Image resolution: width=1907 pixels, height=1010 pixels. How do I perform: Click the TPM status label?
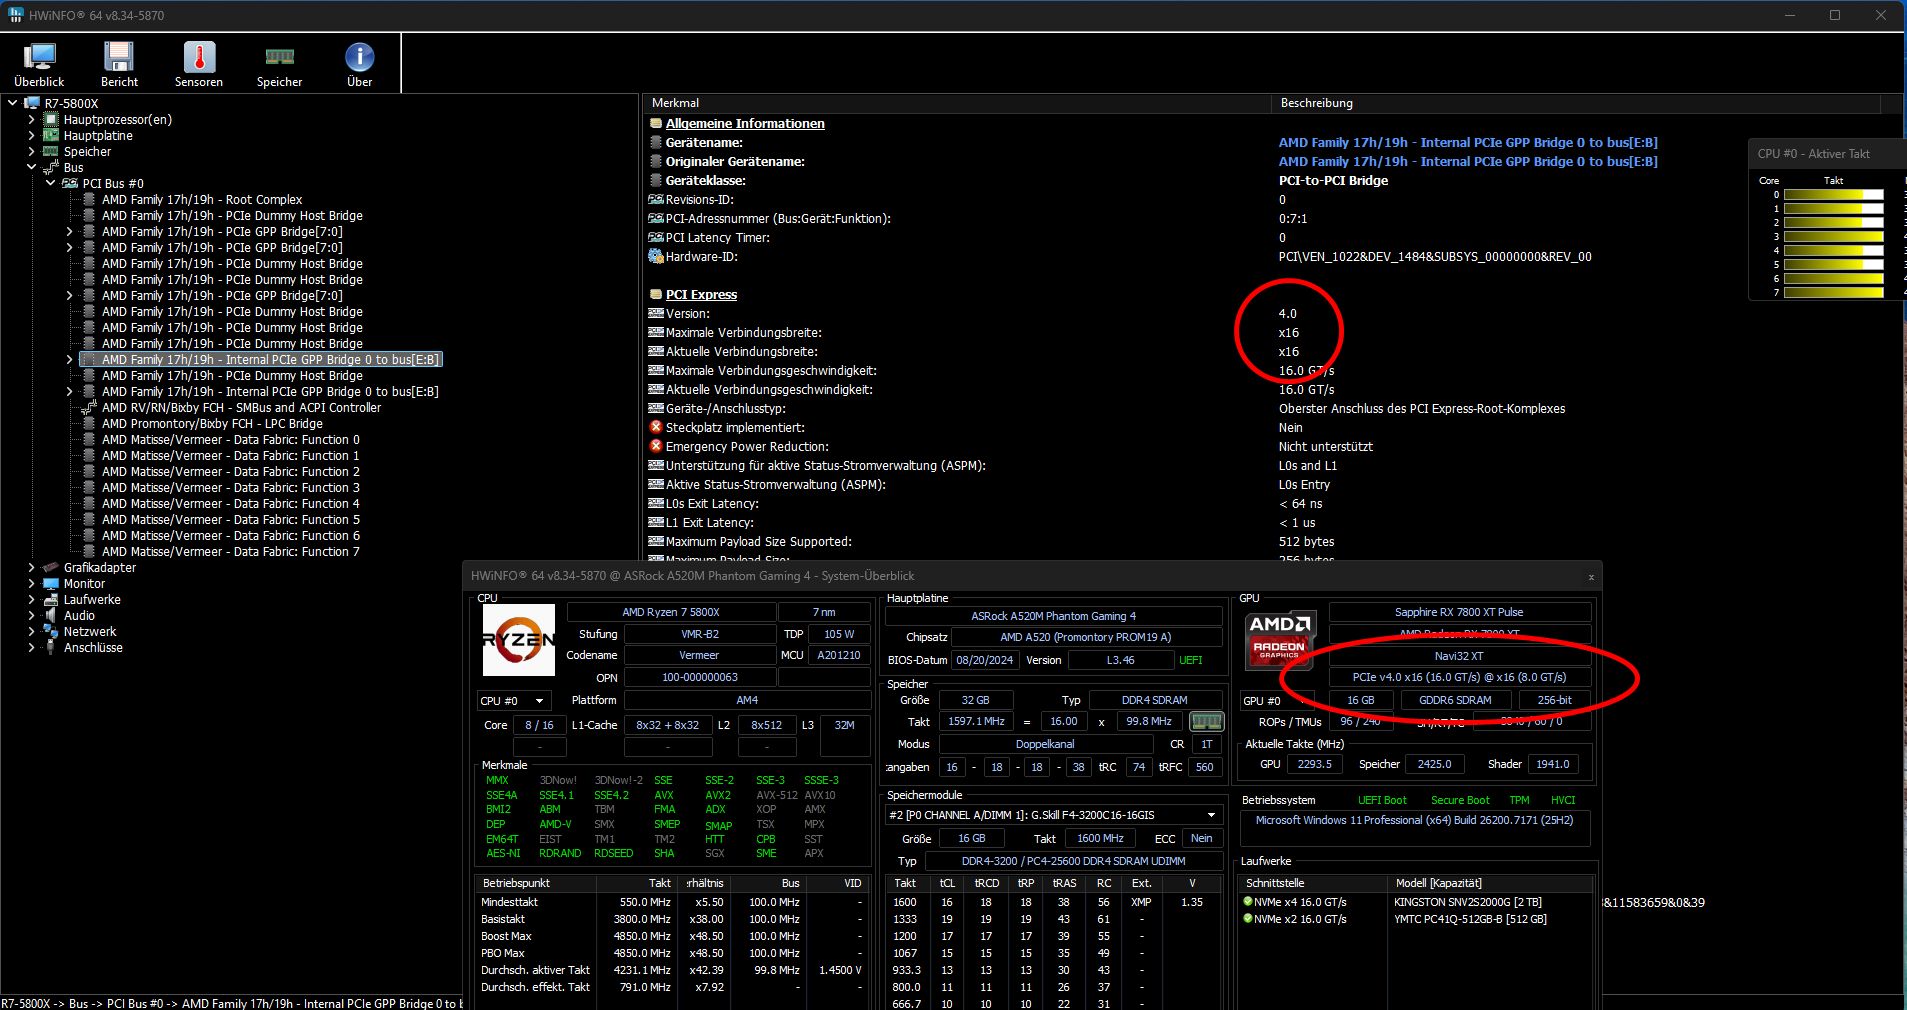tap(1519, 800)
